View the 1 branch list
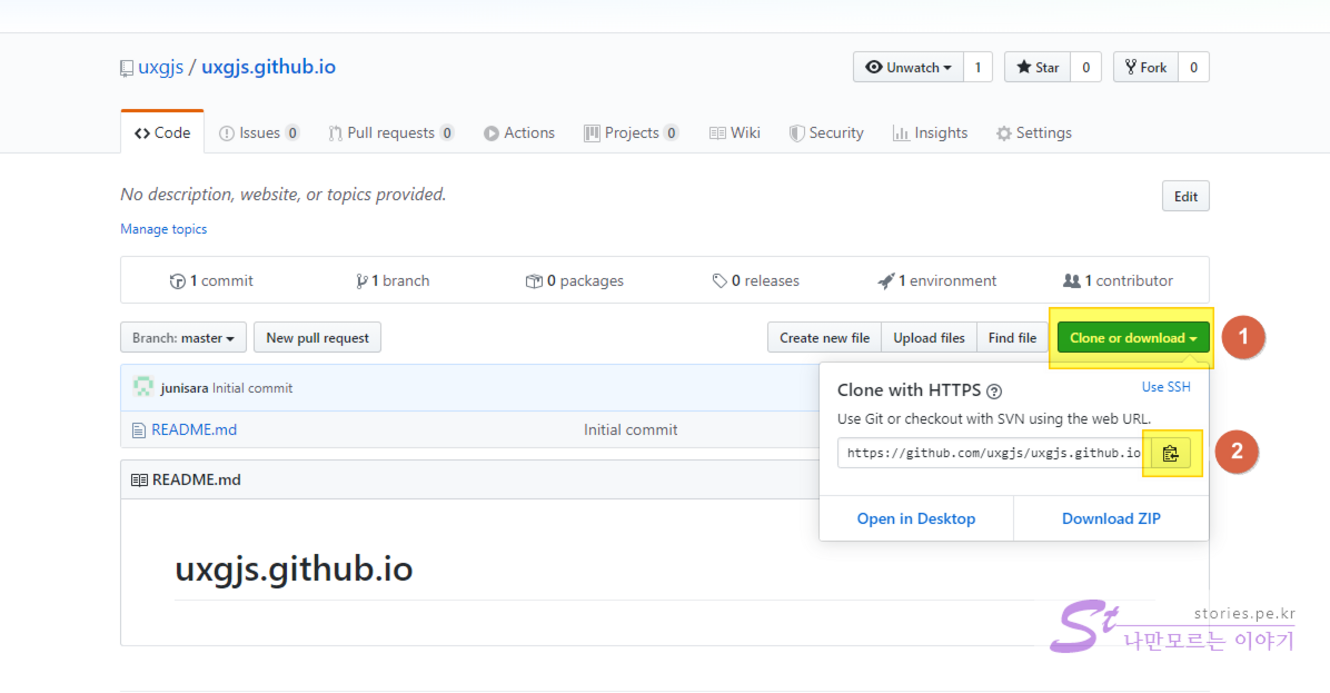 point(393,281)
